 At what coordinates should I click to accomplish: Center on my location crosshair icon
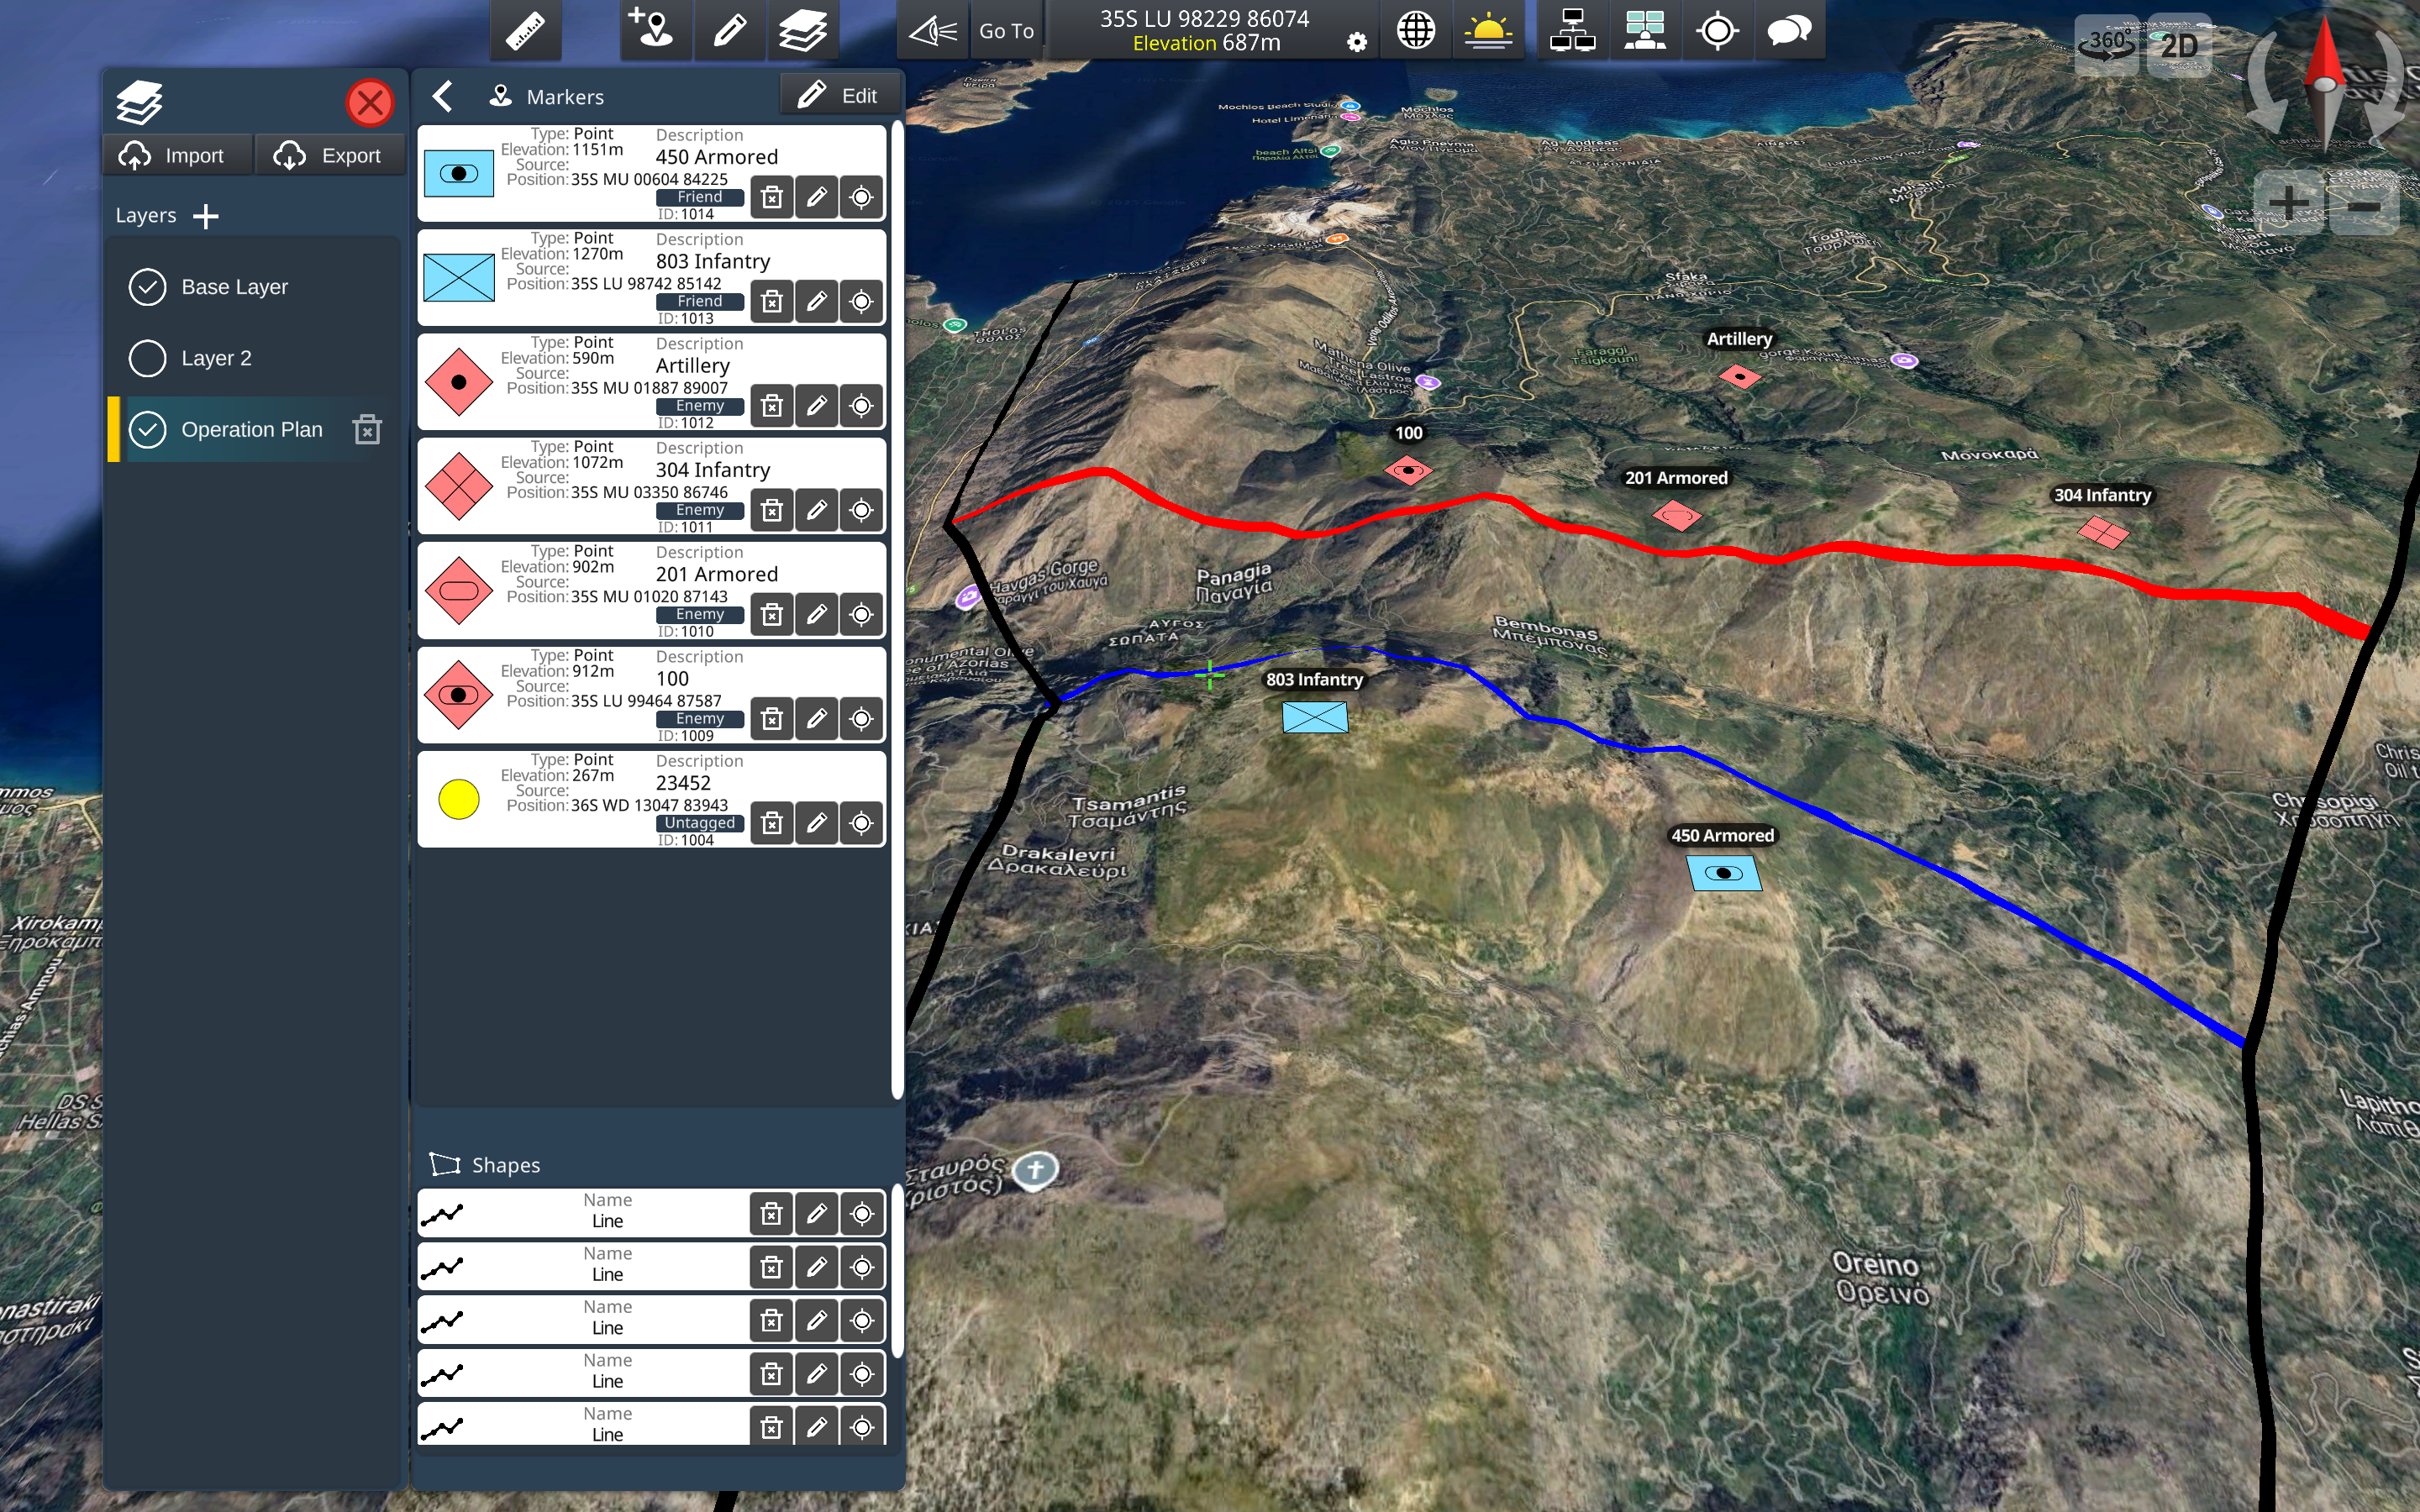1717,30
